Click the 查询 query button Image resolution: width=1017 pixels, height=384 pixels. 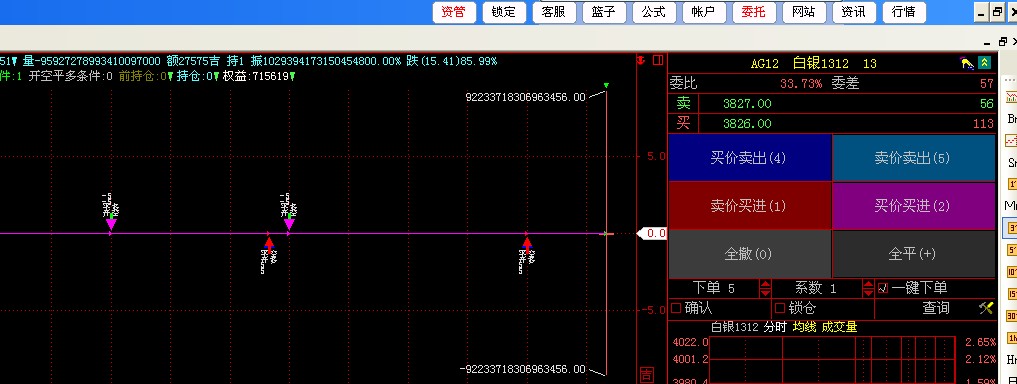936,308
